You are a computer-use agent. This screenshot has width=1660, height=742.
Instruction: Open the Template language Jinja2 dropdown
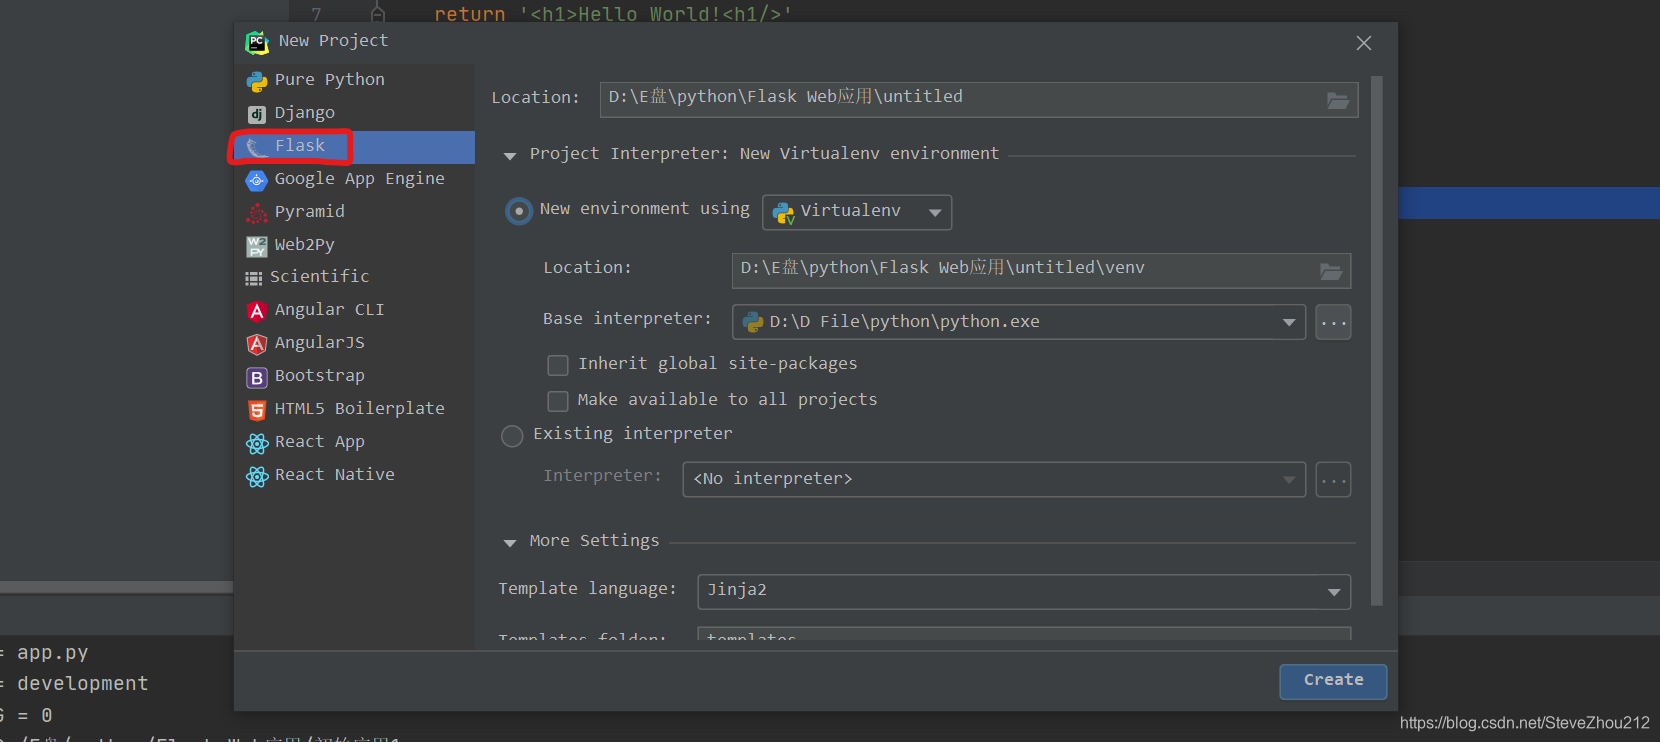[x=1024, y=591]
